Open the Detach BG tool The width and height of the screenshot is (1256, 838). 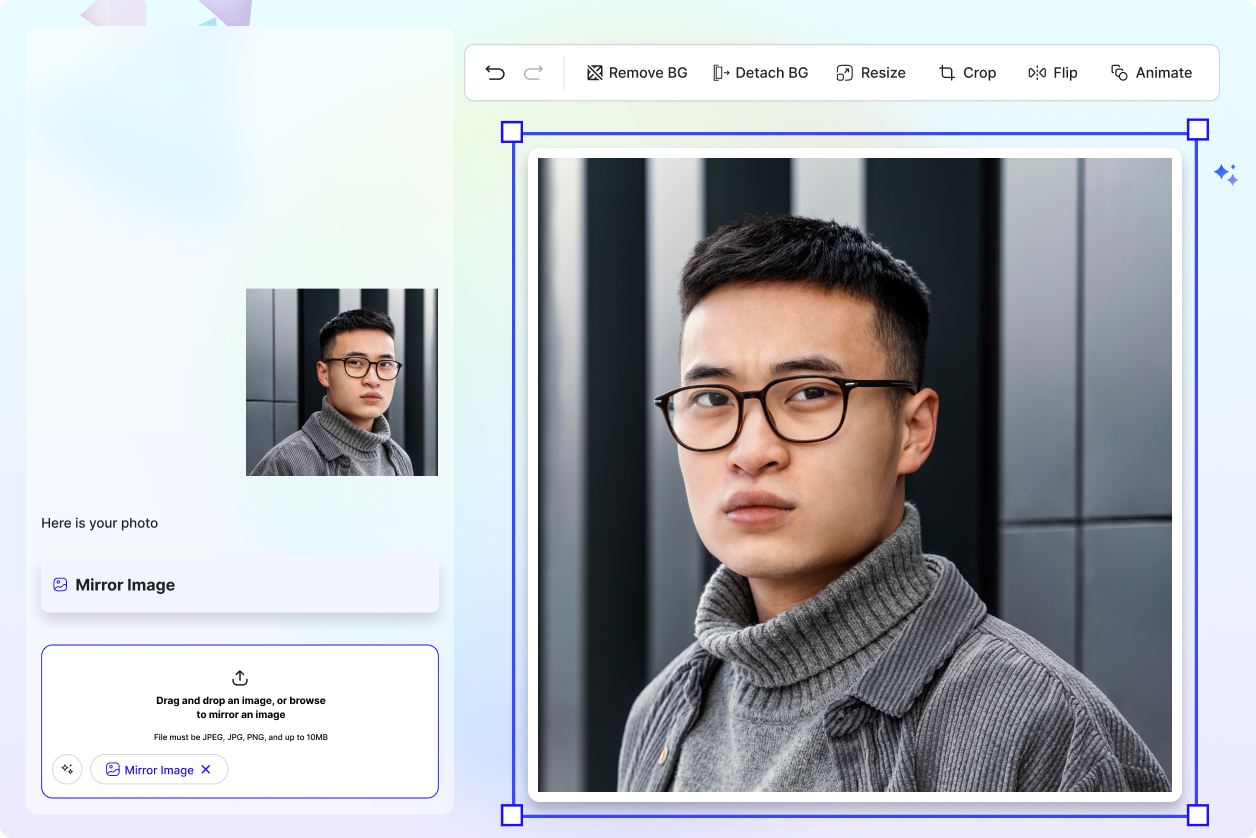[761, 72]
